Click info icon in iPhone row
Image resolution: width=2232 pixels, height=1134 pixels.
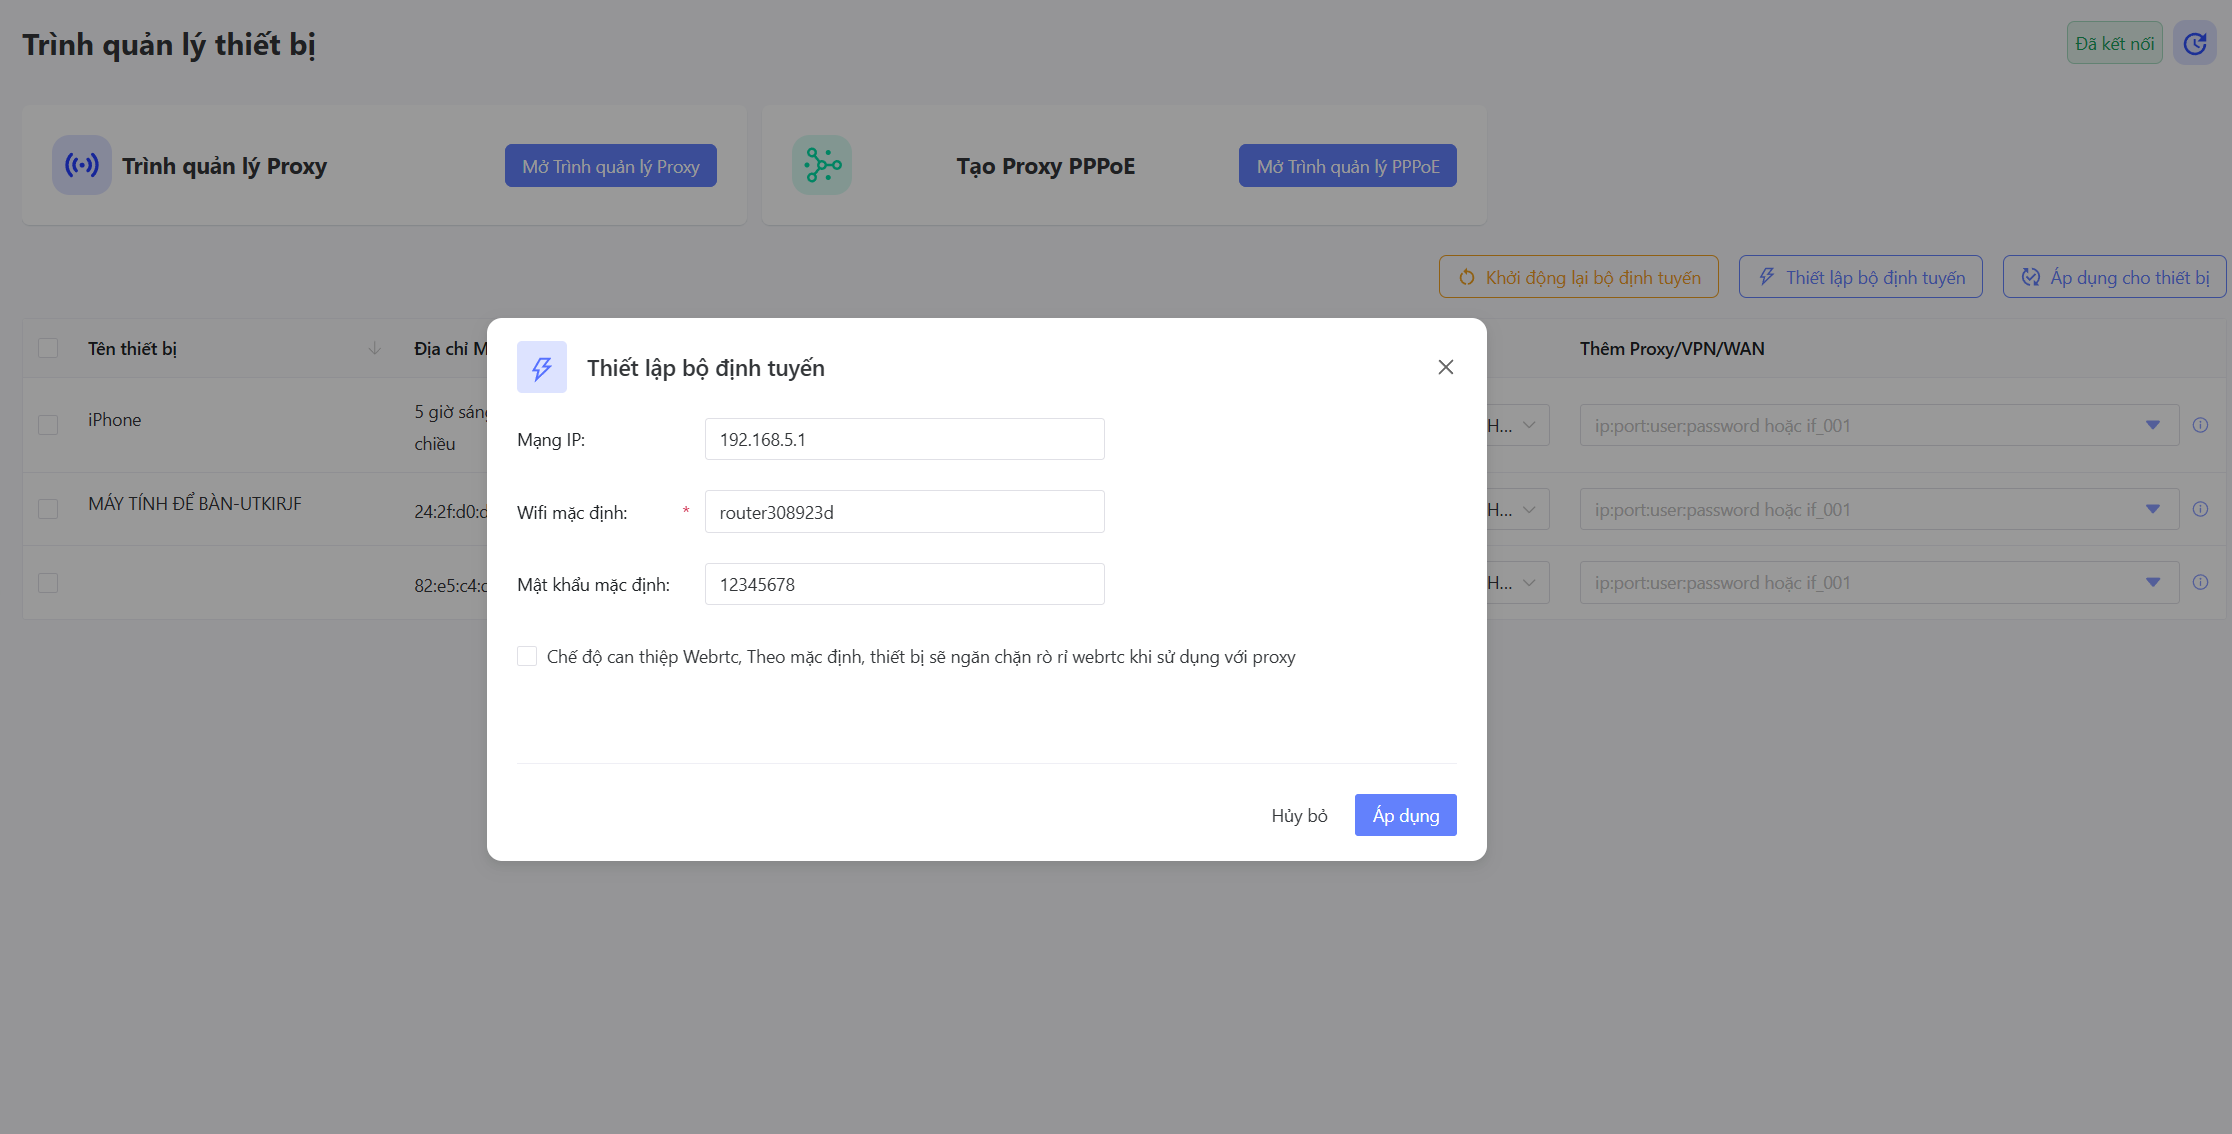(2200, 425)
